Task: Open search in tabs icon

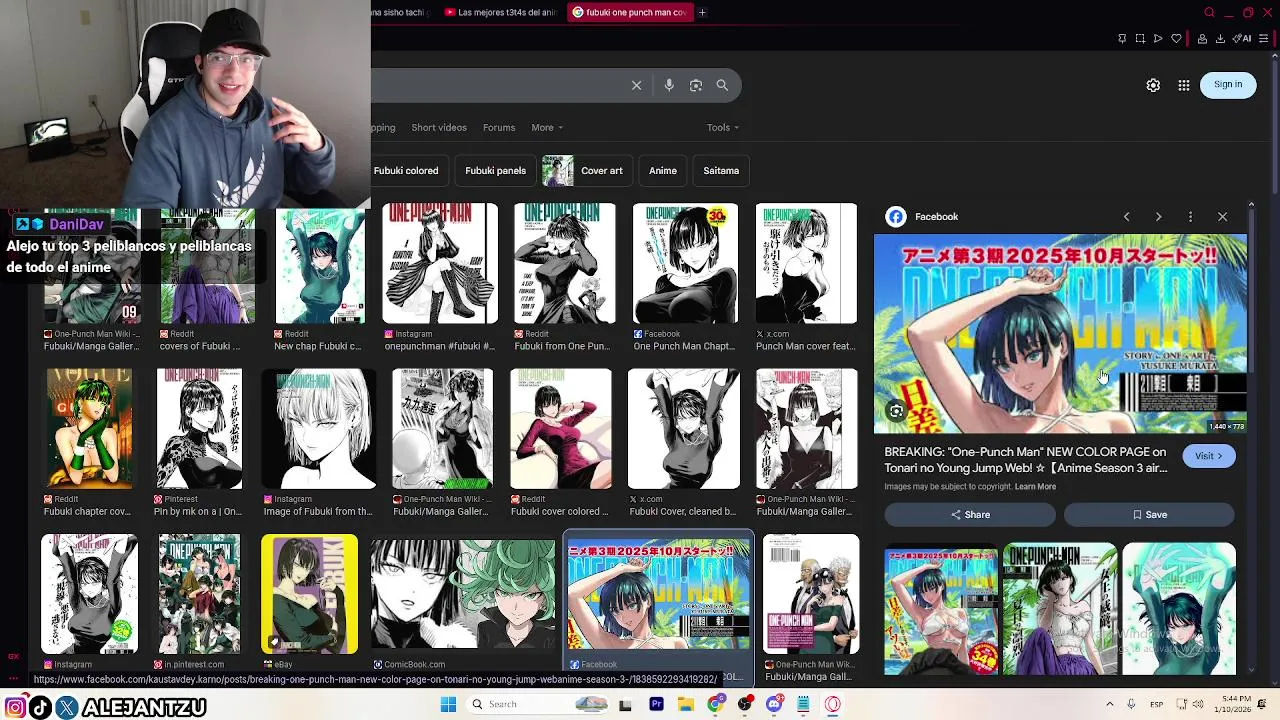Action: pyautogui.click(x=1209, y=12)
